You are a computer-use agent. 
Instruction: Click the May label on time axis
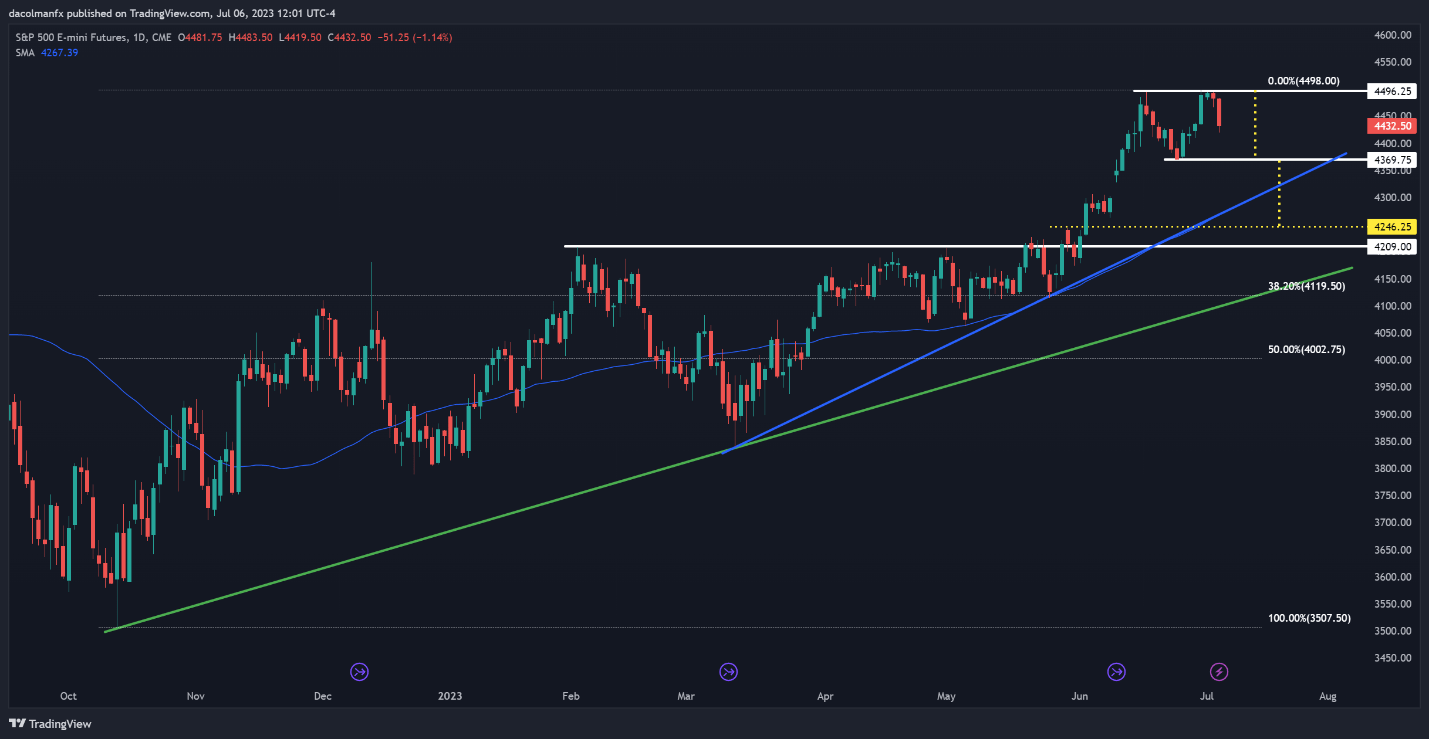[948, 695]
